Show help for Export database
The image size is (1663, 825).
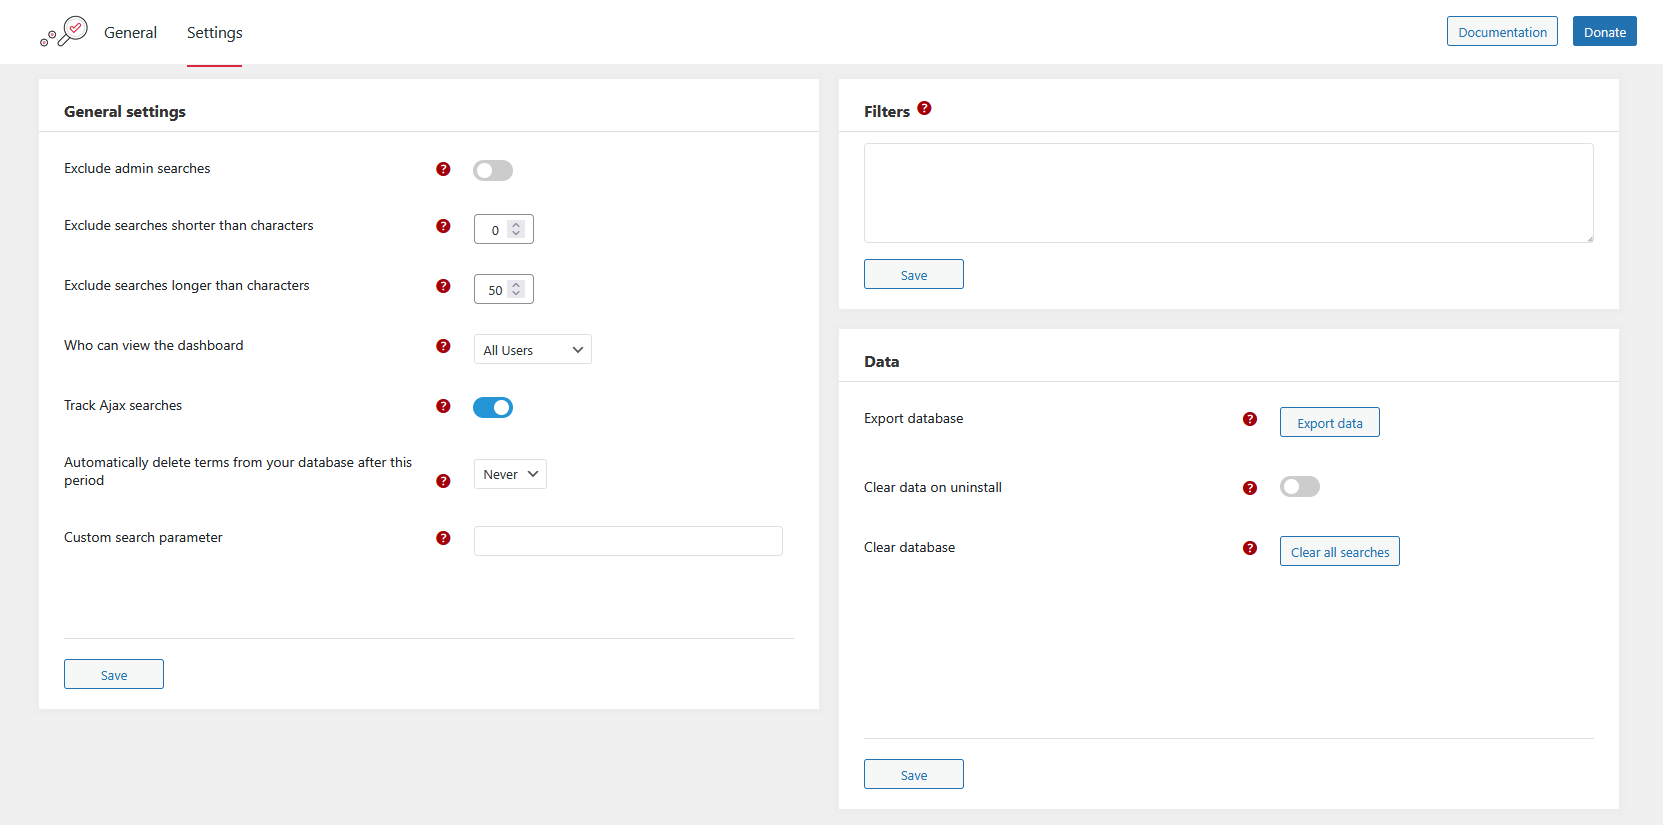pos(1250,419)
